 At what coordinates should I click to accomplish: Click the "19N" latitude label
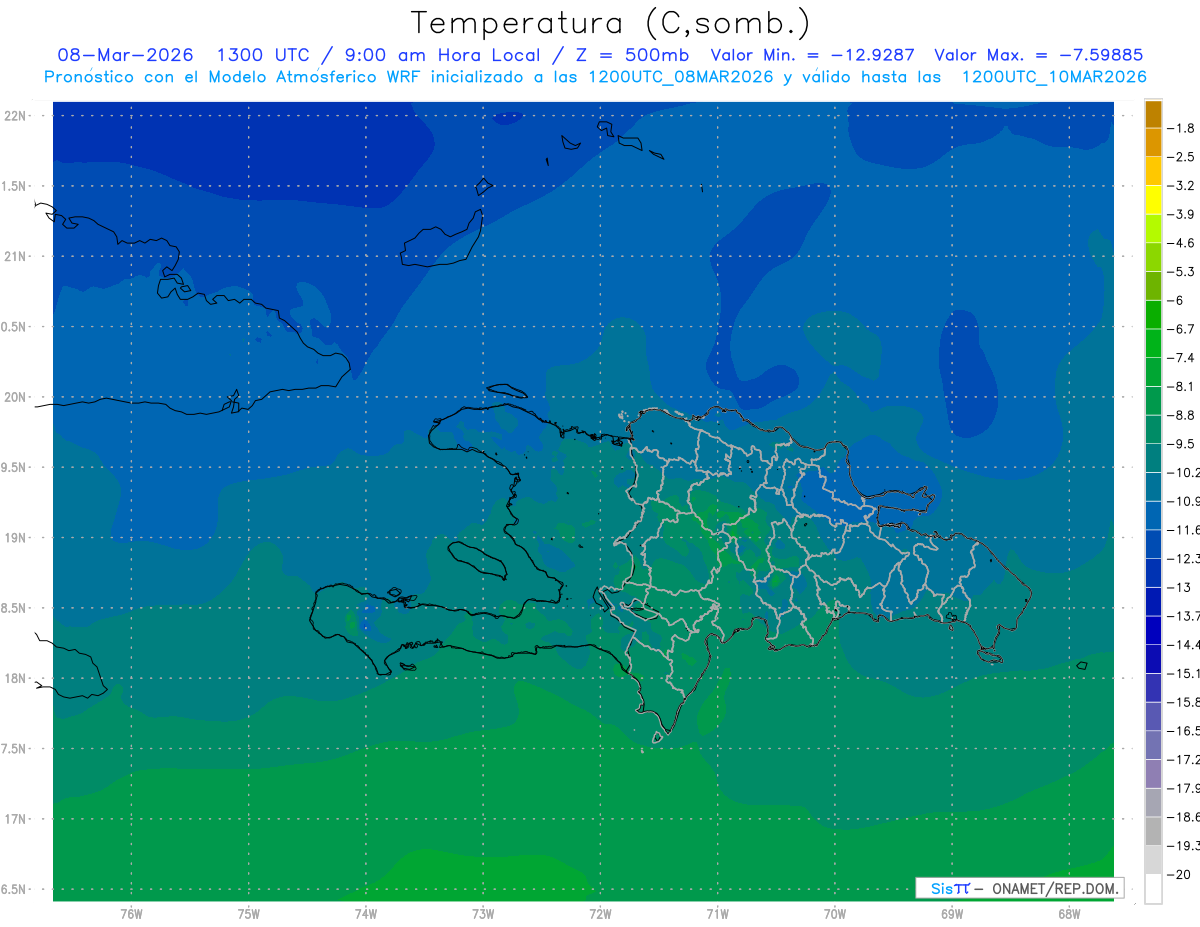pos(17,538)
